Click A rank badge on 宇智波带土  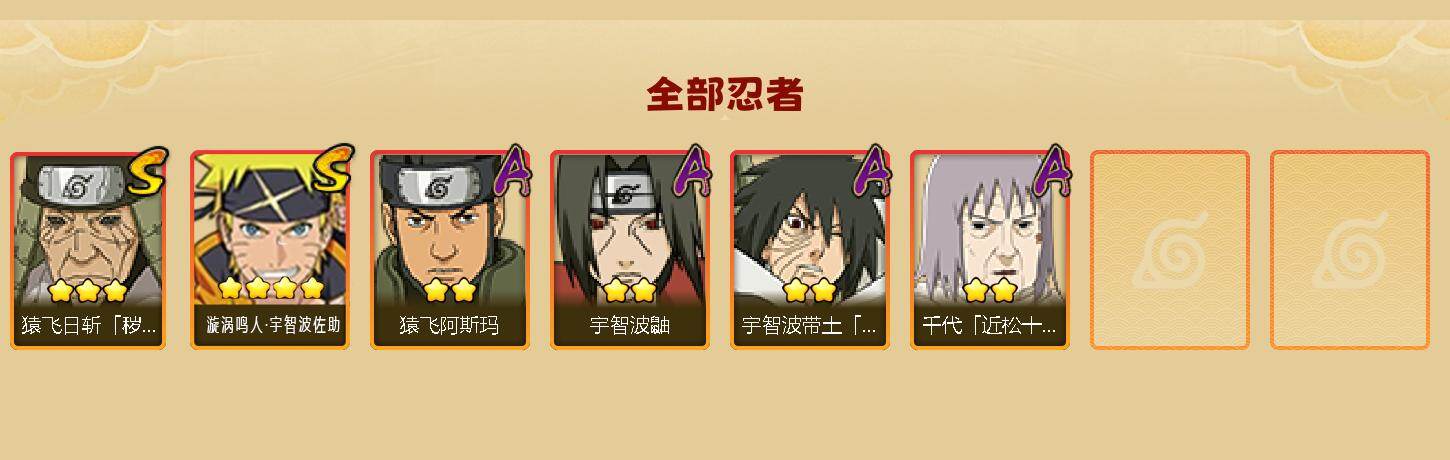click(x=872, y=171)
